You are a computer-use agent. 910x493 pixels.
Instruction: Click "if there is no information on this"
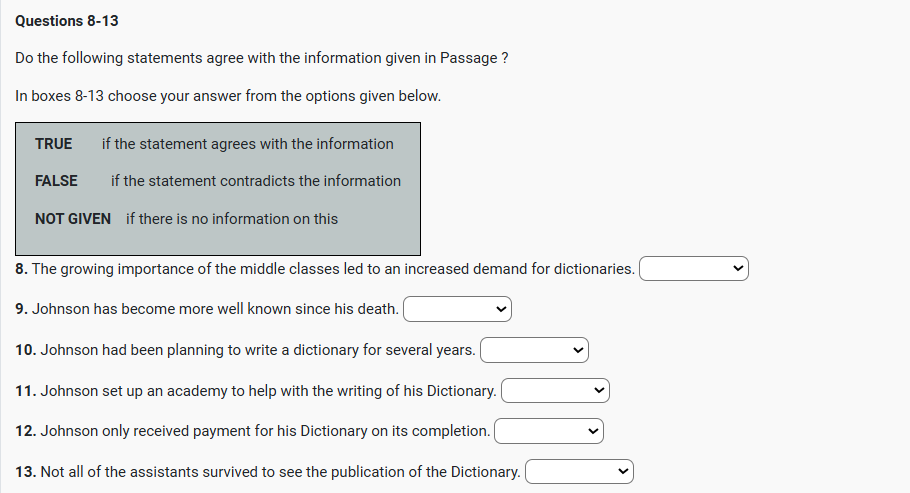click(232, 219)
